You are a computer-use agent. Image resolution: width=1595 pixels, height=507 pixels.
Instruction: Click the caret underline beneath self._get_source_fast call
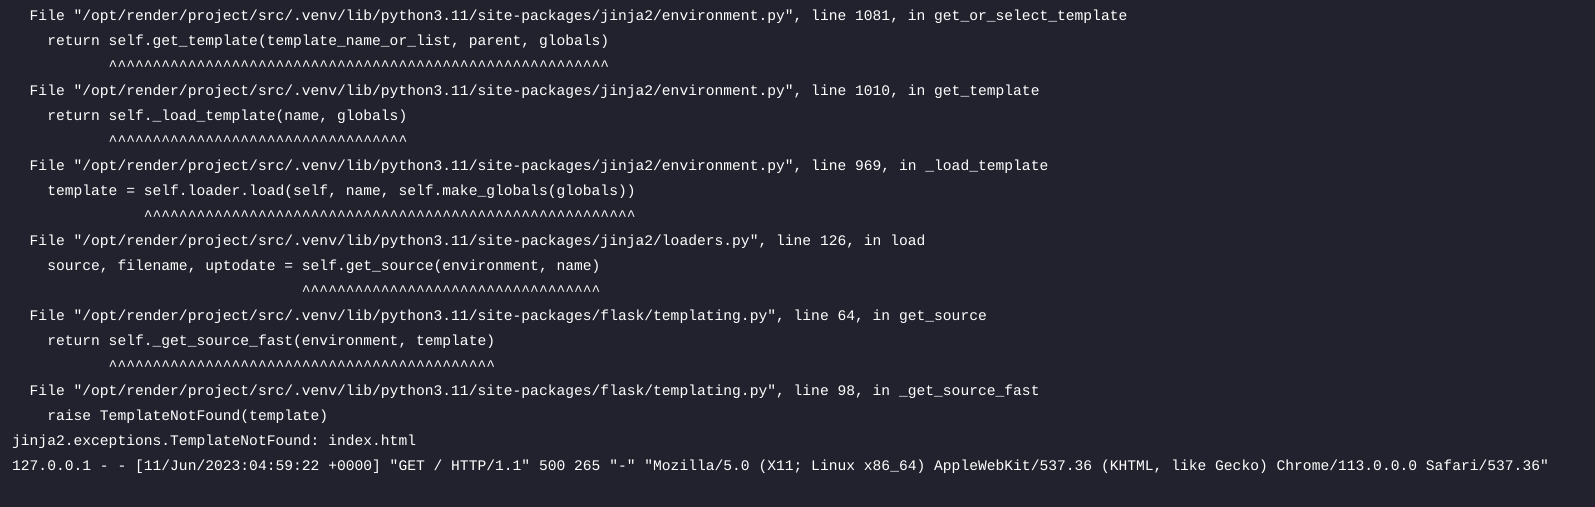point(301,366)
